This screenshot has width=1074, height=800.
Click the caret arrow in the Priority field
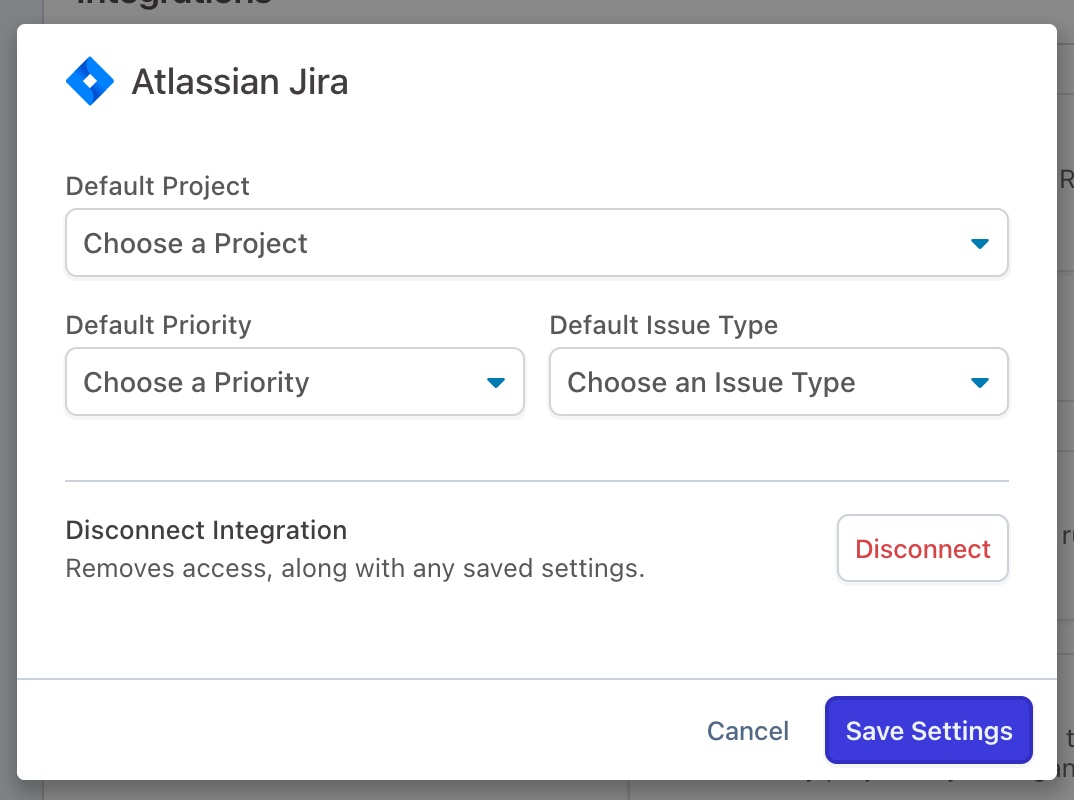tap(496, 383)
